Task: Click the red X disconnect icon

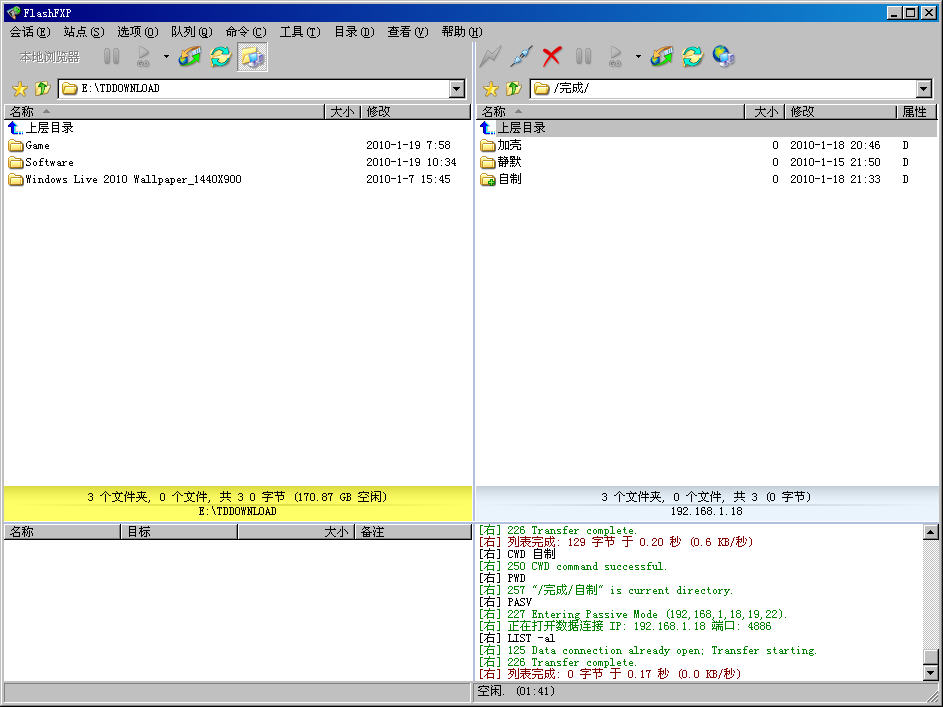Action: [x=551, y=57]
